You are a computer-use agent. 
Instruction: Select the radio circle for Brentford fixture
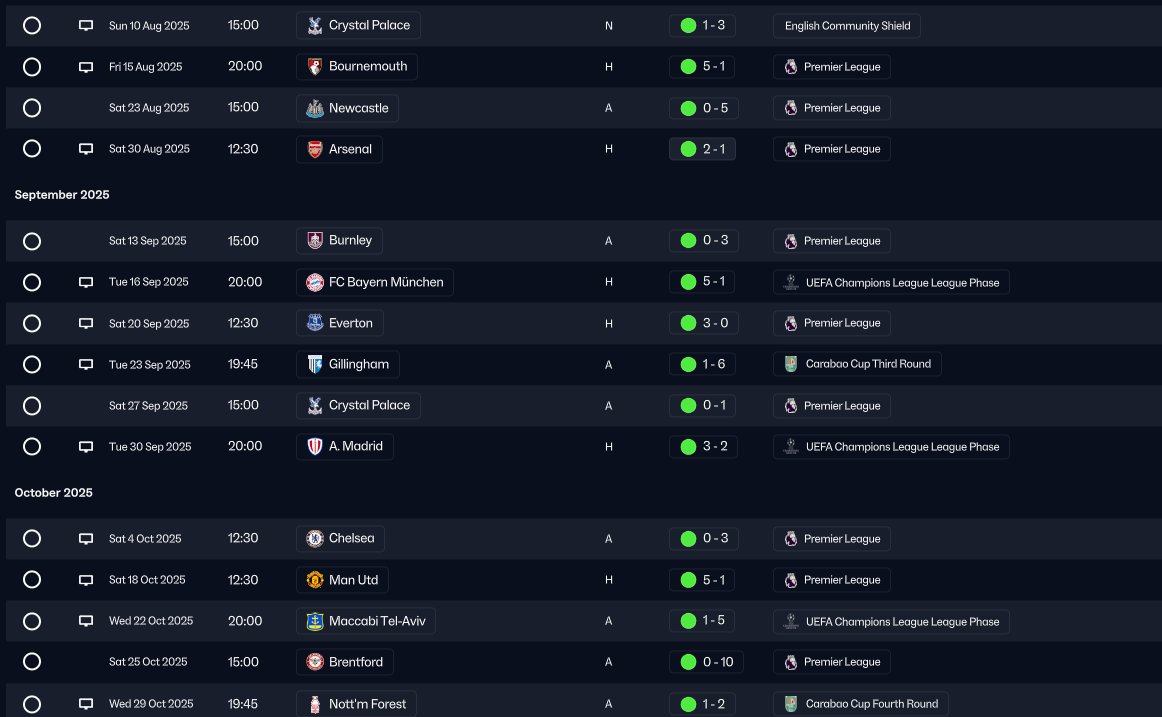click(x=32, y=661)
